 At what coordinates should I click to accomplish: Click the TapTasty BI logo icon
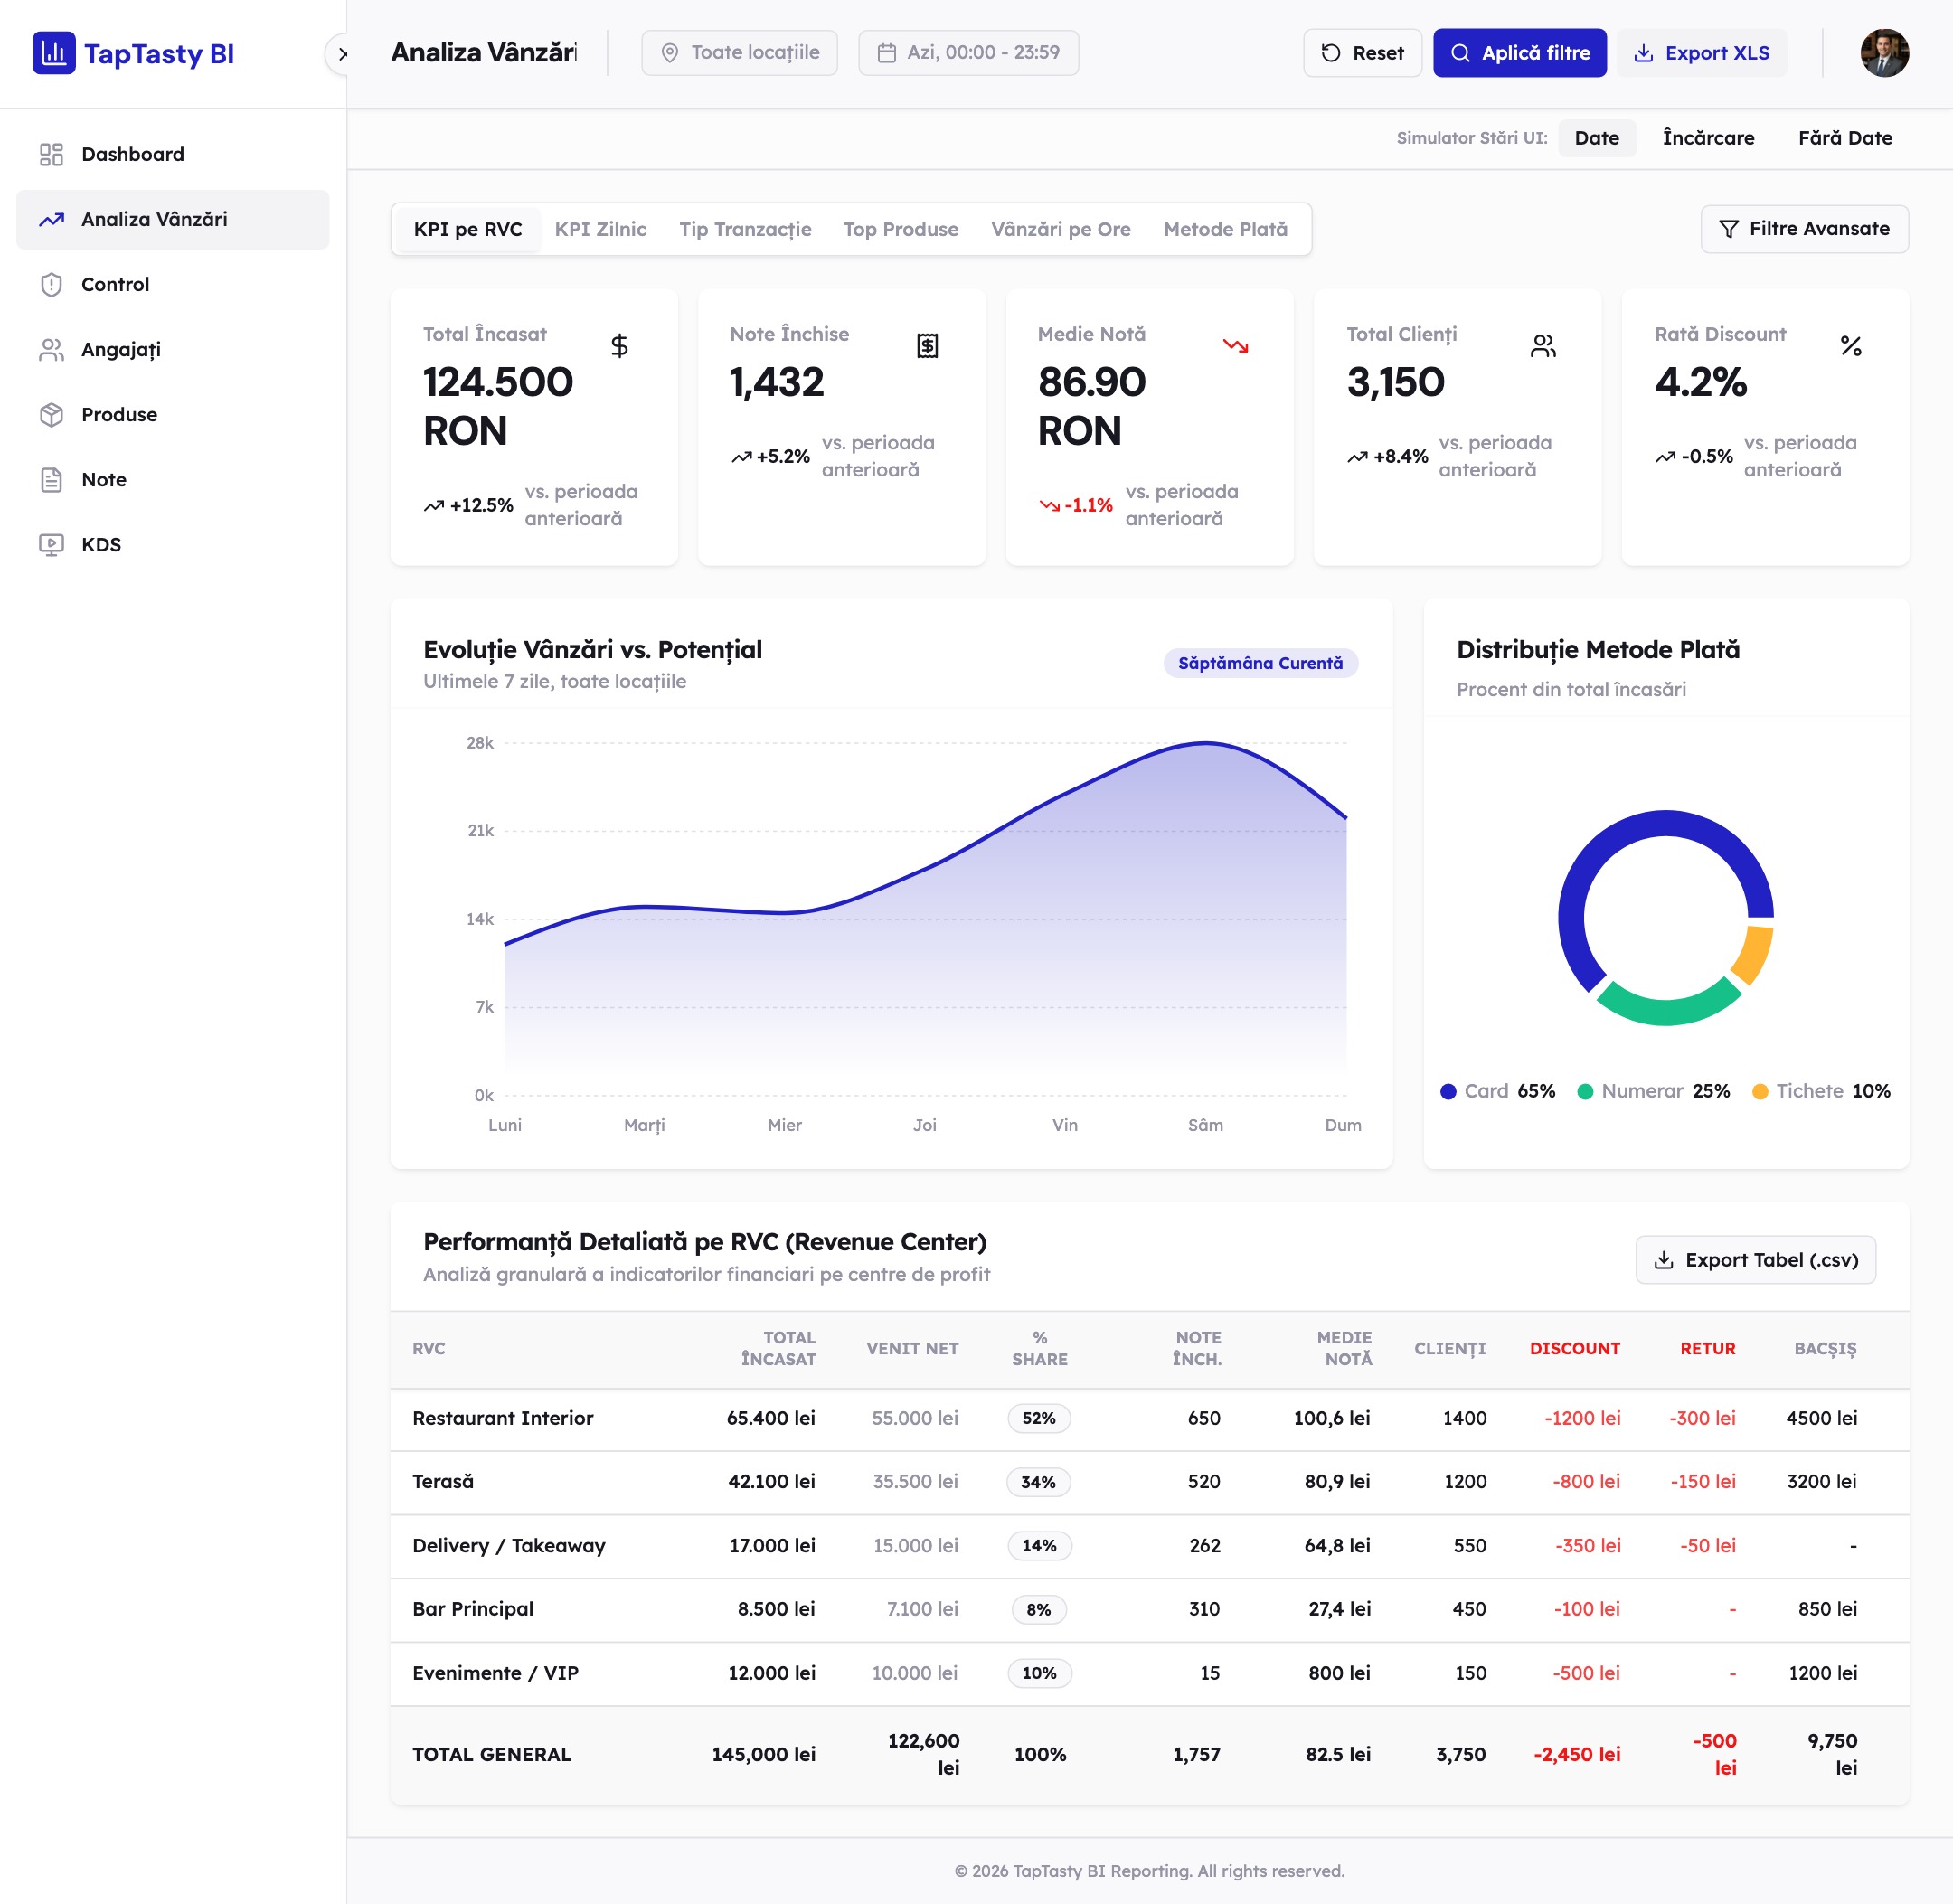click(x=53, y=53)
